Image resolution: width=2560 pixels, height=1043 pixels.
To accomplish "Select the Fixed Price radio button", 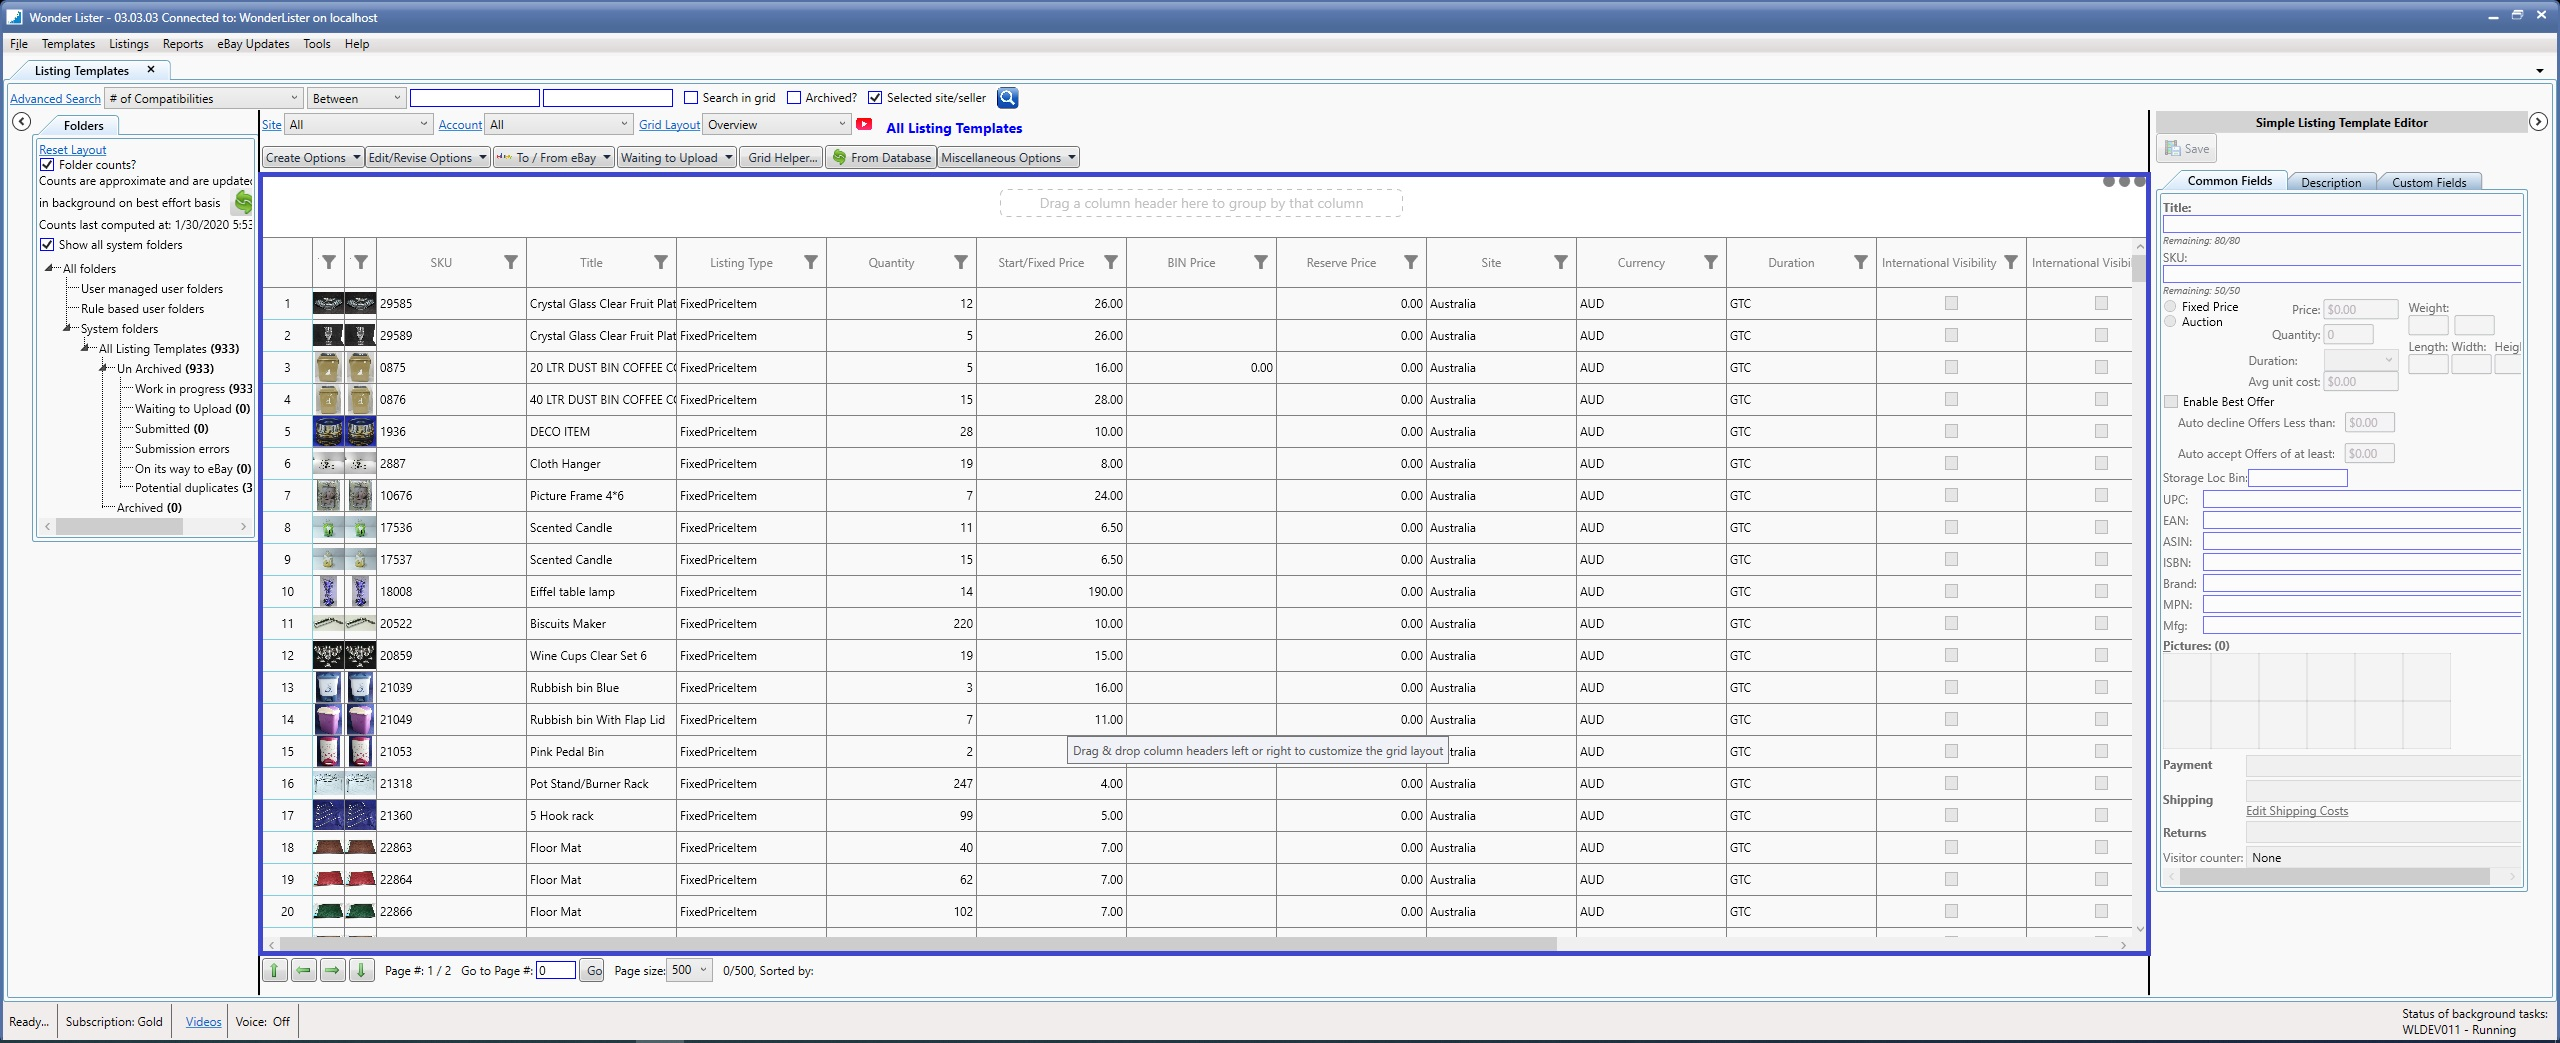I will click(x=2170, y=307).
